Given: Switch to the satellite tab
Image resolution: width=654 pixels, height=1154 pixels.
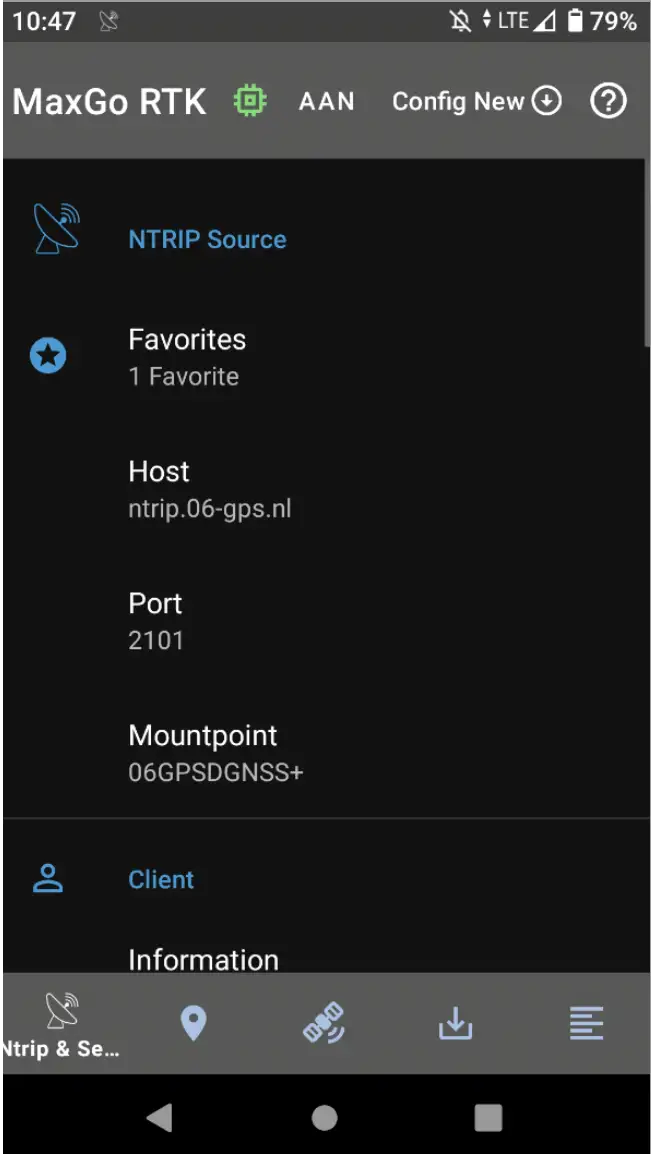Looking at the screenshot, I should pyautogui.click(x=324, y=1023).
